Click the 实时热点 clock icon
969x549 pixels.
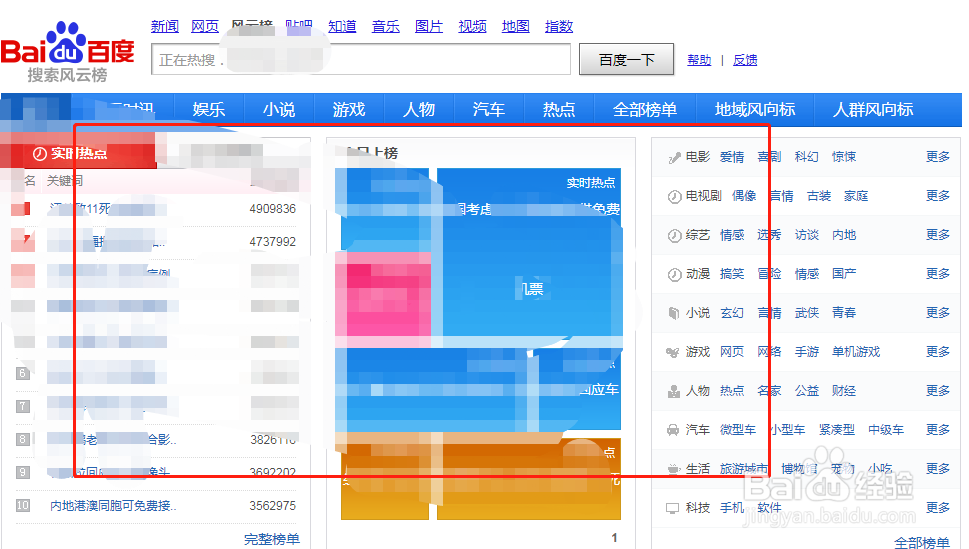pos(40,153)
